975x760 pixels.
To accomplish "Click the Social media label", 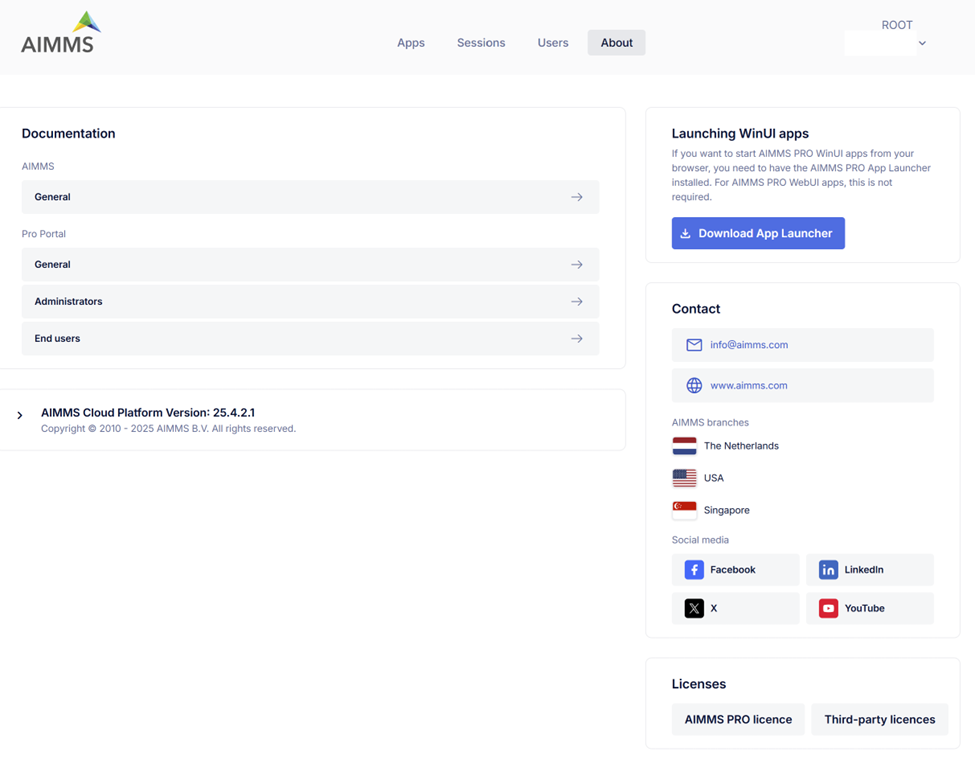I will click(700, 540).
